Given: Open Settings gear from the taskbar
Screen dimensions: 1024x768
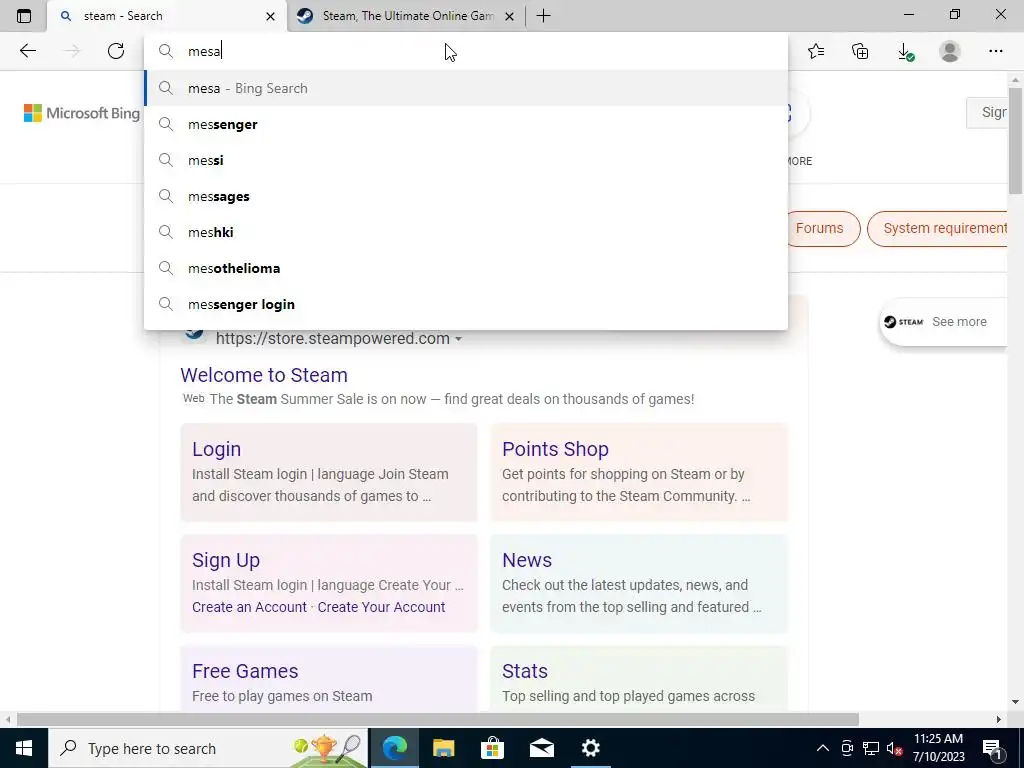Looking at the screenshot, I should coord(590,748).
